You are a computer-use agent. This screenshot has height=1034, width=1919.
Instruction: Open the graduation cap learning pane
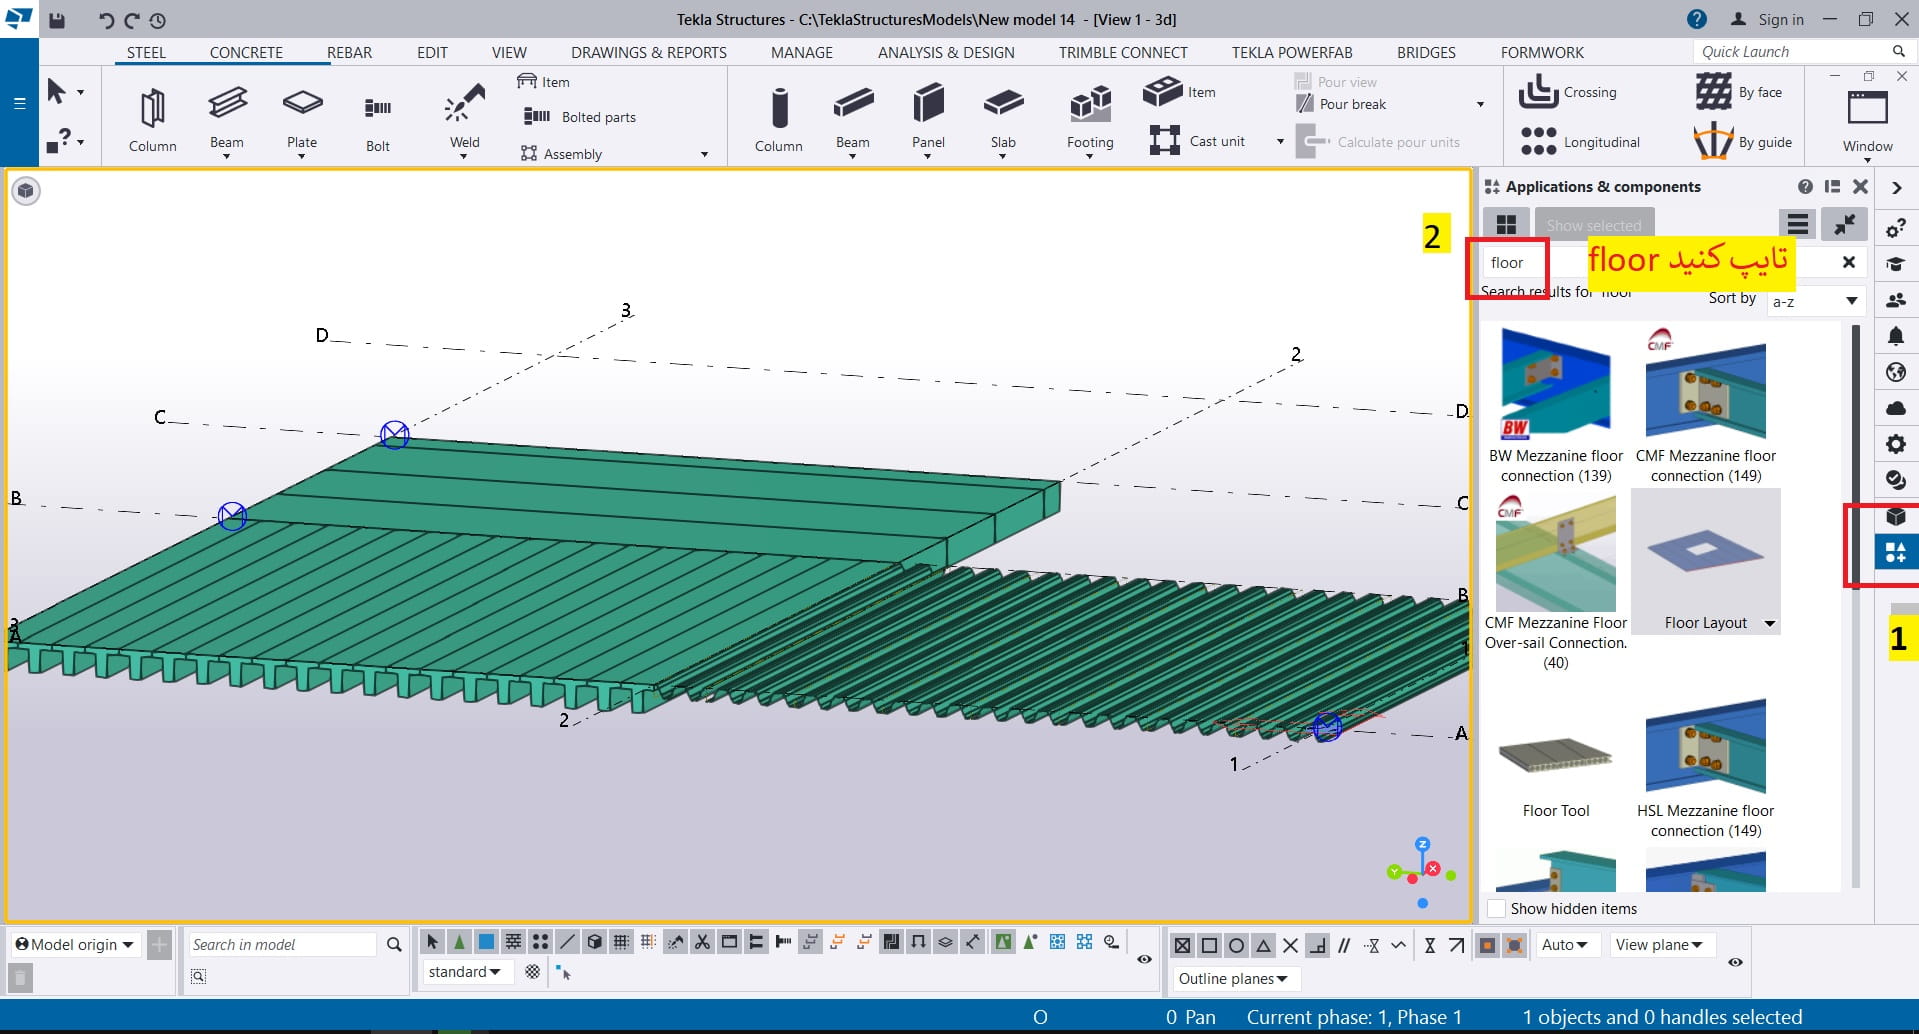coord(1895,265)
